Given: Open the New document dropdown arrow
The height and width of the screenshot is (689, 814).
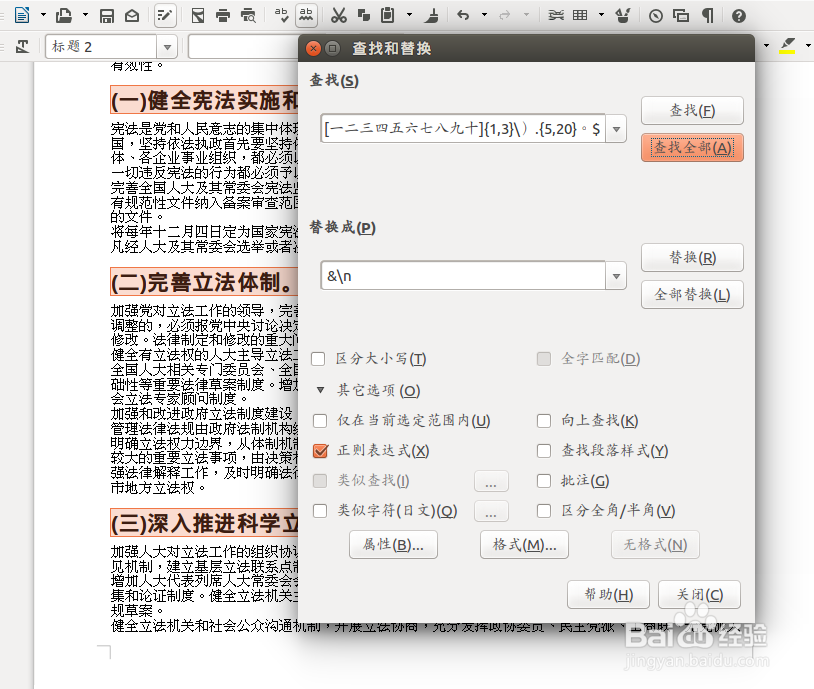Looking at the screenshot, I should [x=43, y=16].
